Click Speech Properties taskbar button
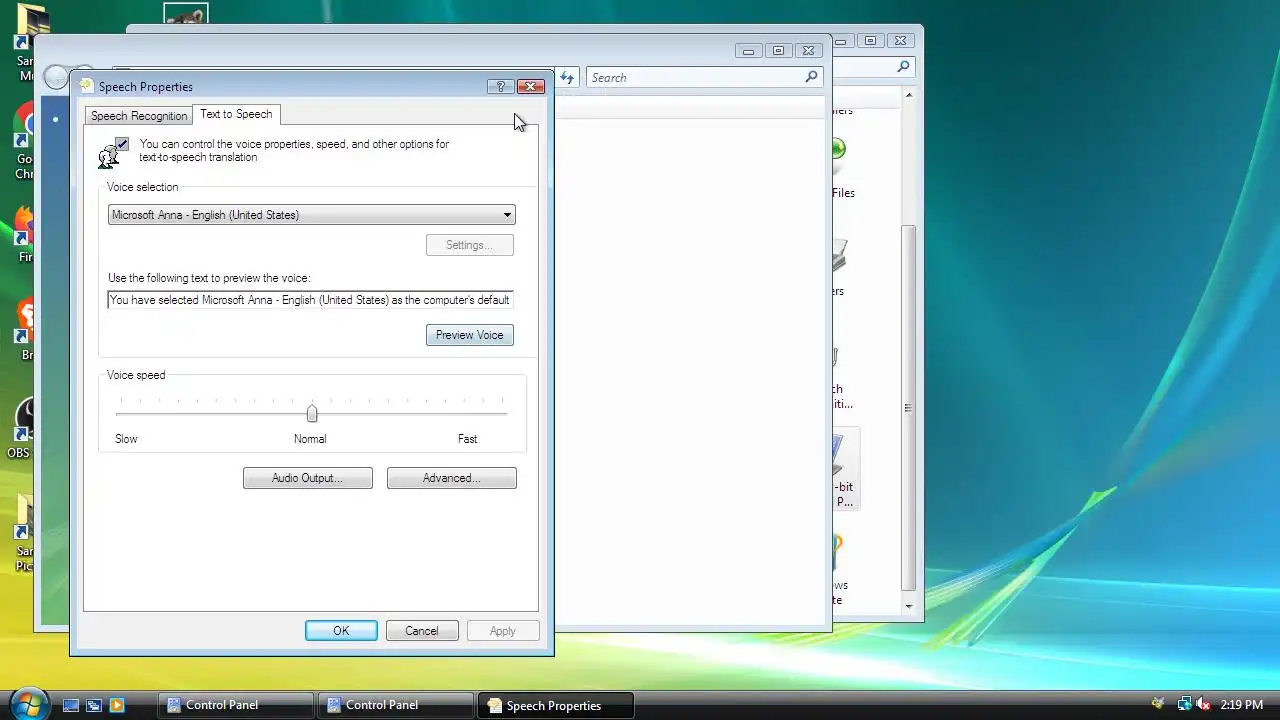Viewport: 1280px width, 720px height. pos(555,705)
